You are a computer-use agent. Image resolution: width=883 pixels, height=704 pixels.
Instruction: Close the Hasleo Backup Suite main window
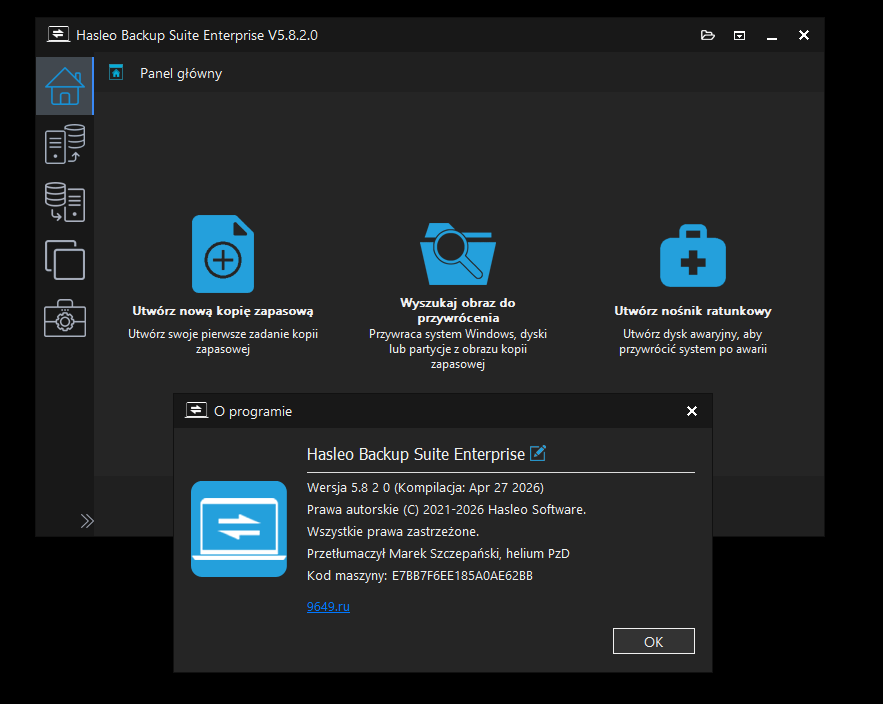pyautogui.click(x=804, y=35)
